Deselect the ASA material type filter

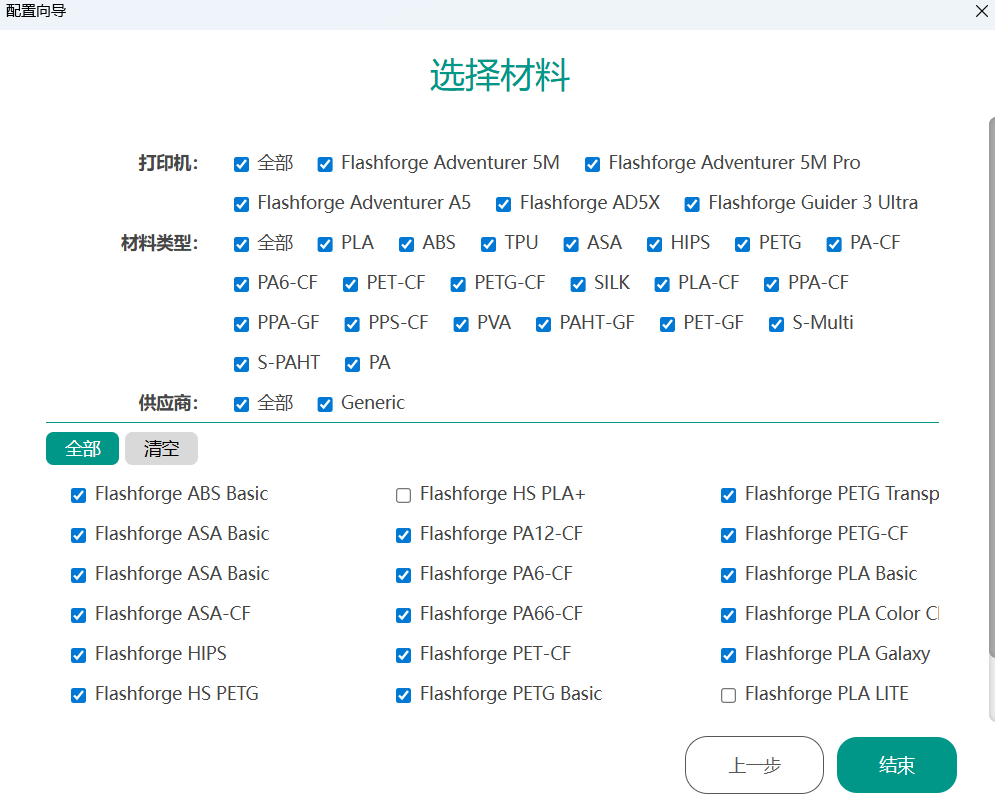pyautogui.click(x=570, y=244)
